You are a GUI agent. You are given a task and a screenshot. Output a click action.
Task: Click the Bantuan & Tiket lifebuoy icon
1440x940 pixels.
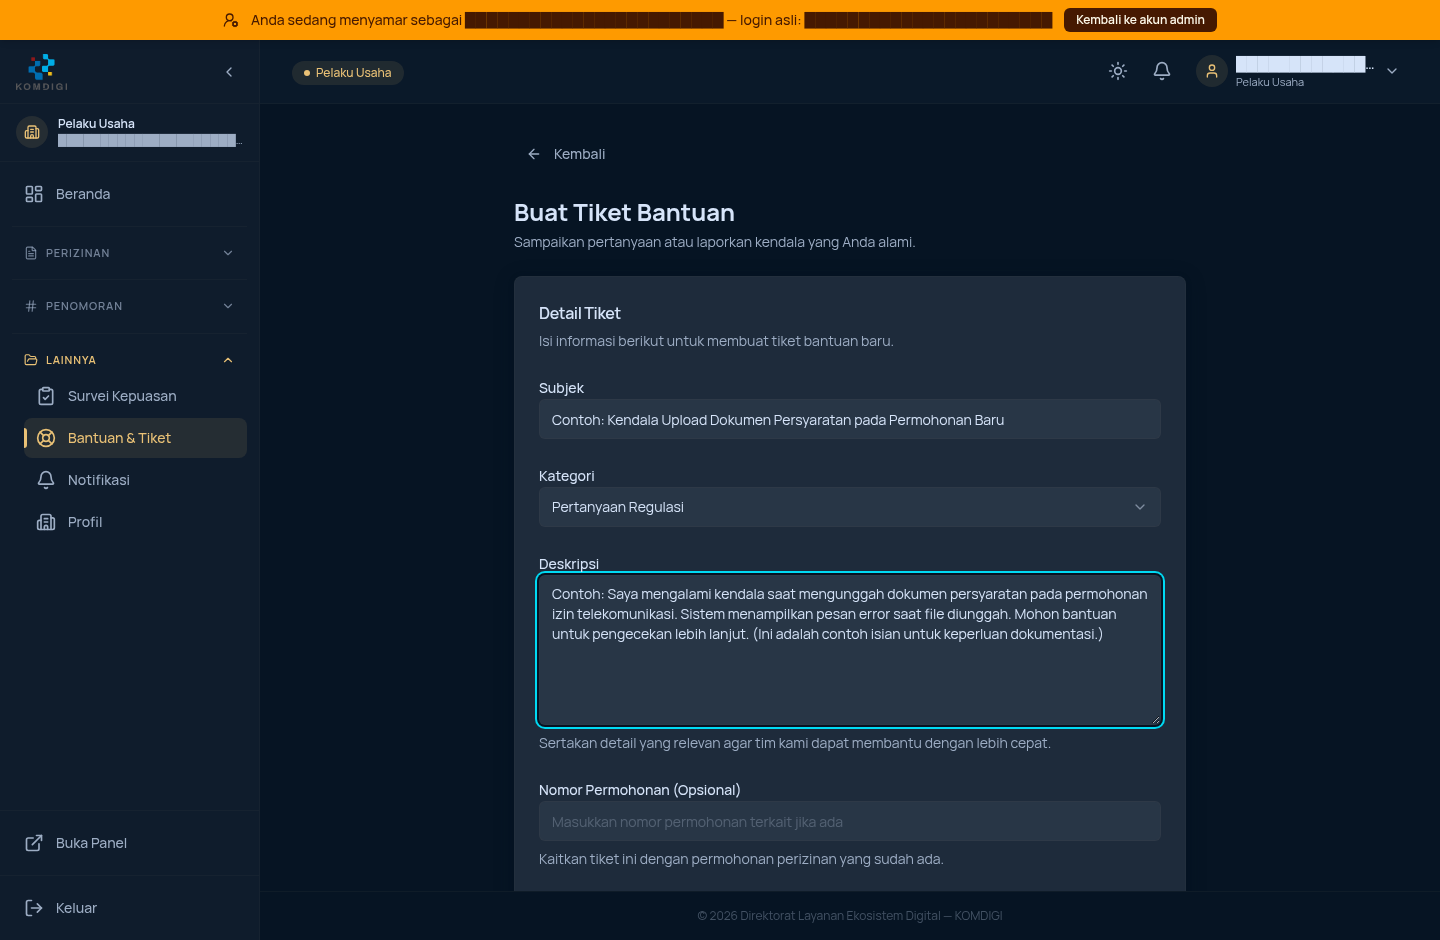pos(46,438)
